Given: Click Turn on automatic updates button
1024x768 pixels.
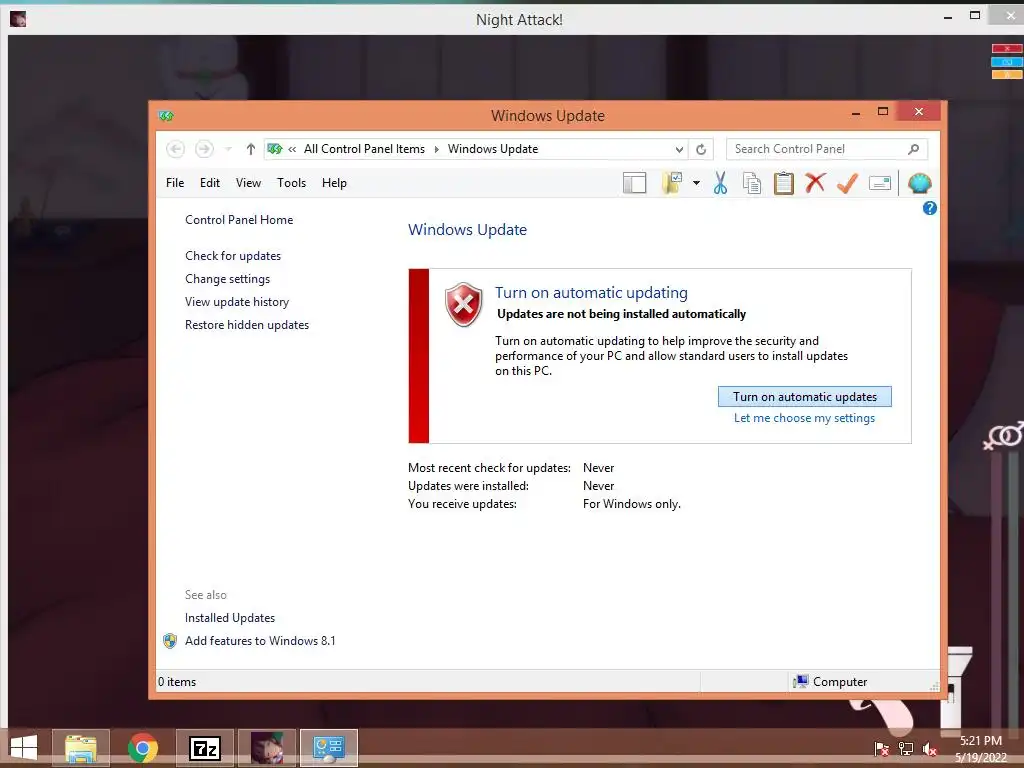Looking at the screenshot, I should [805, 396].
